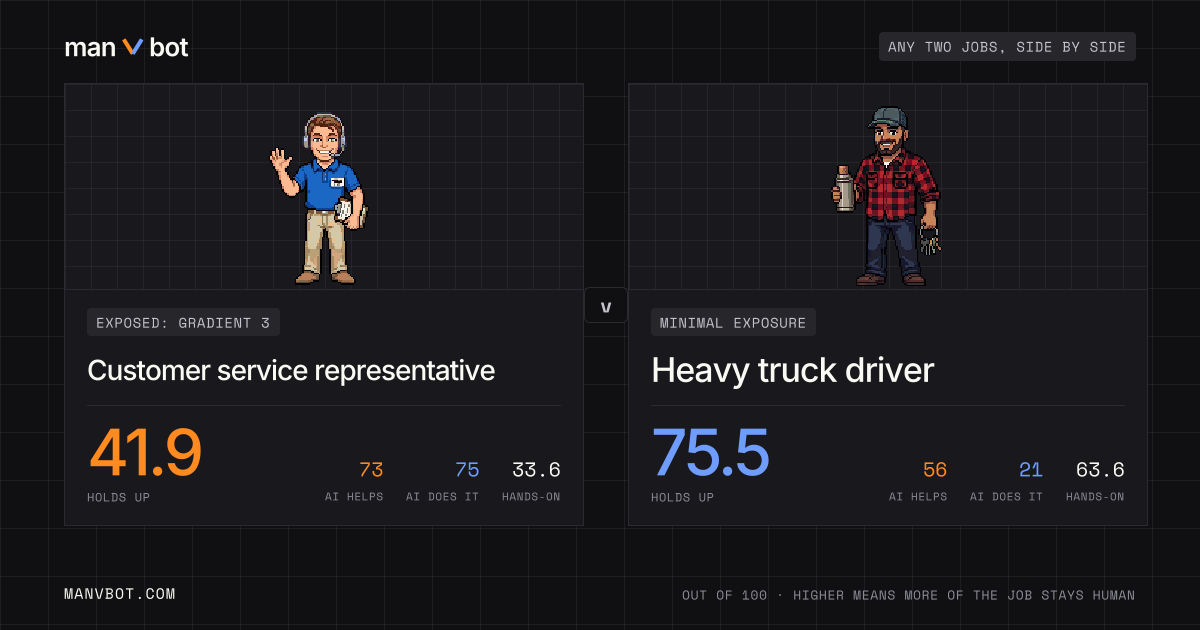Click the heavy truck driver pixel avatar

click(x=886, y=197)
